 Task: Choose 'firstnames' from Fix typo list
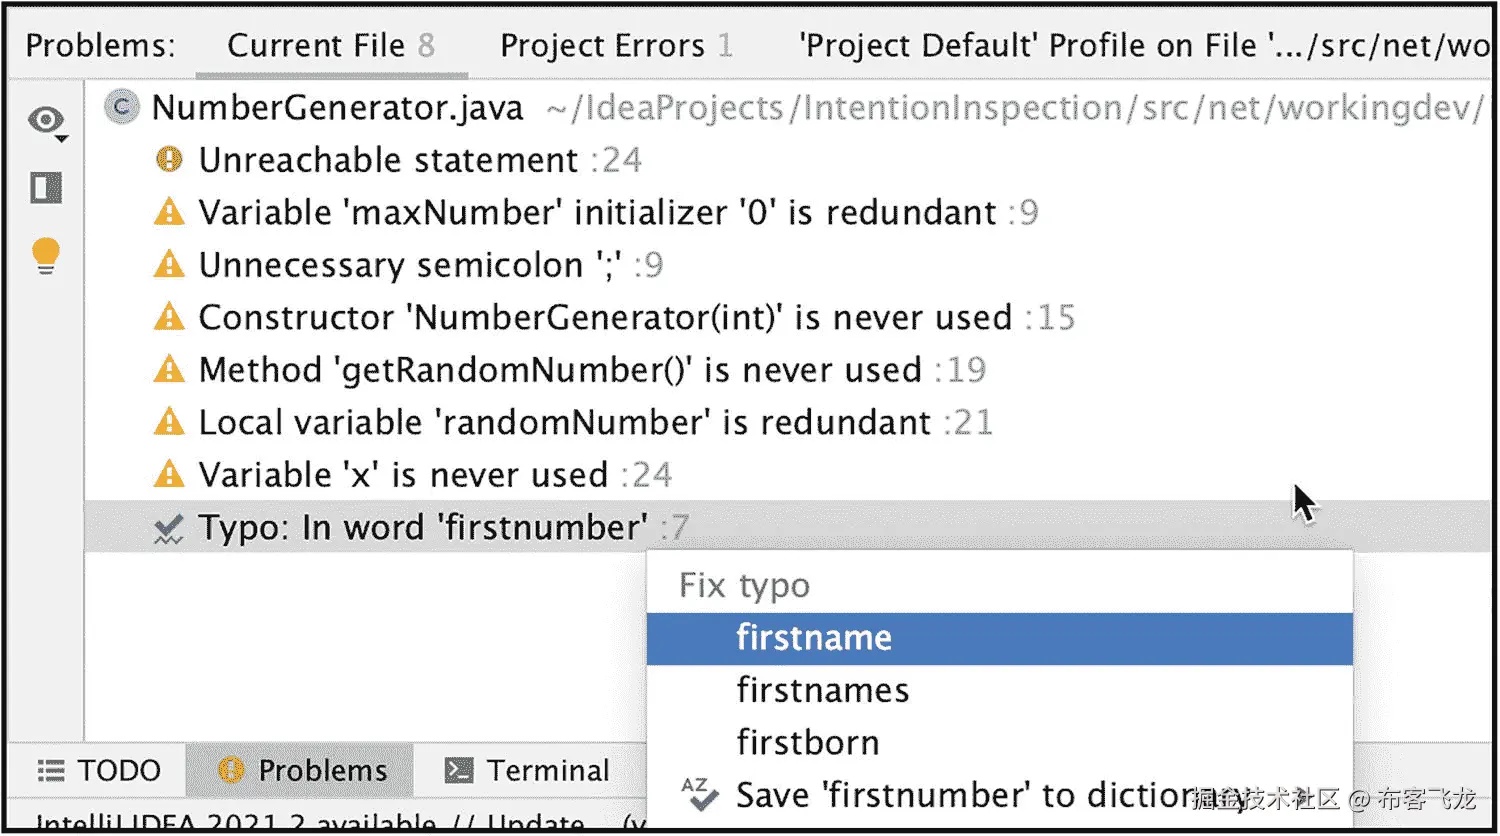[823, 690]
